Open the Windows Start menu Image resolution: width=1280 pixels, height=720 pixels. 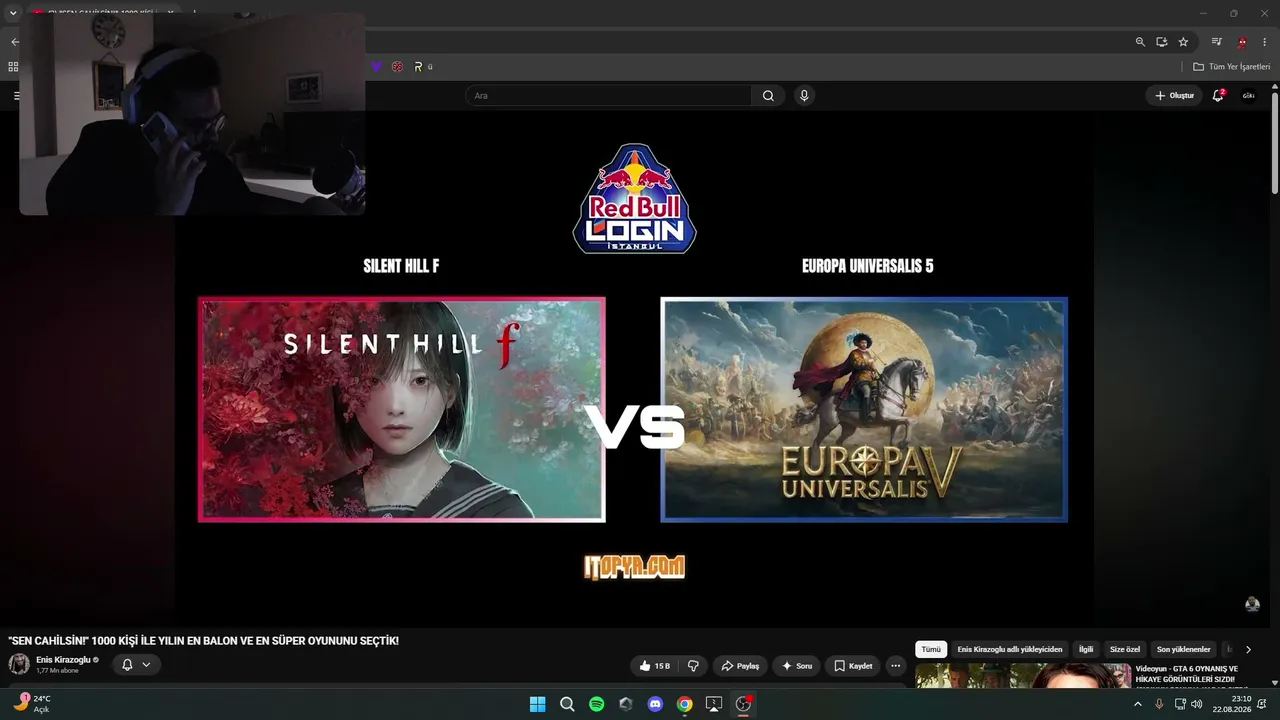(537, 704)
